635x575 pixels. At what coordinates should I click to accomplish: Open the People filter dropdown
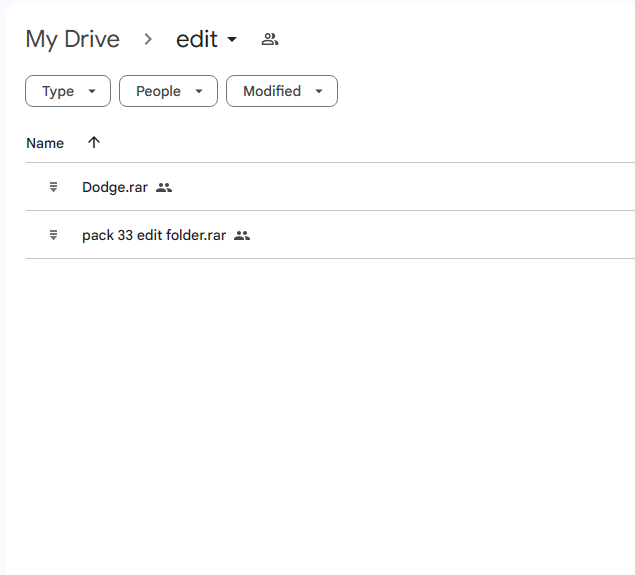click(168, 91)
